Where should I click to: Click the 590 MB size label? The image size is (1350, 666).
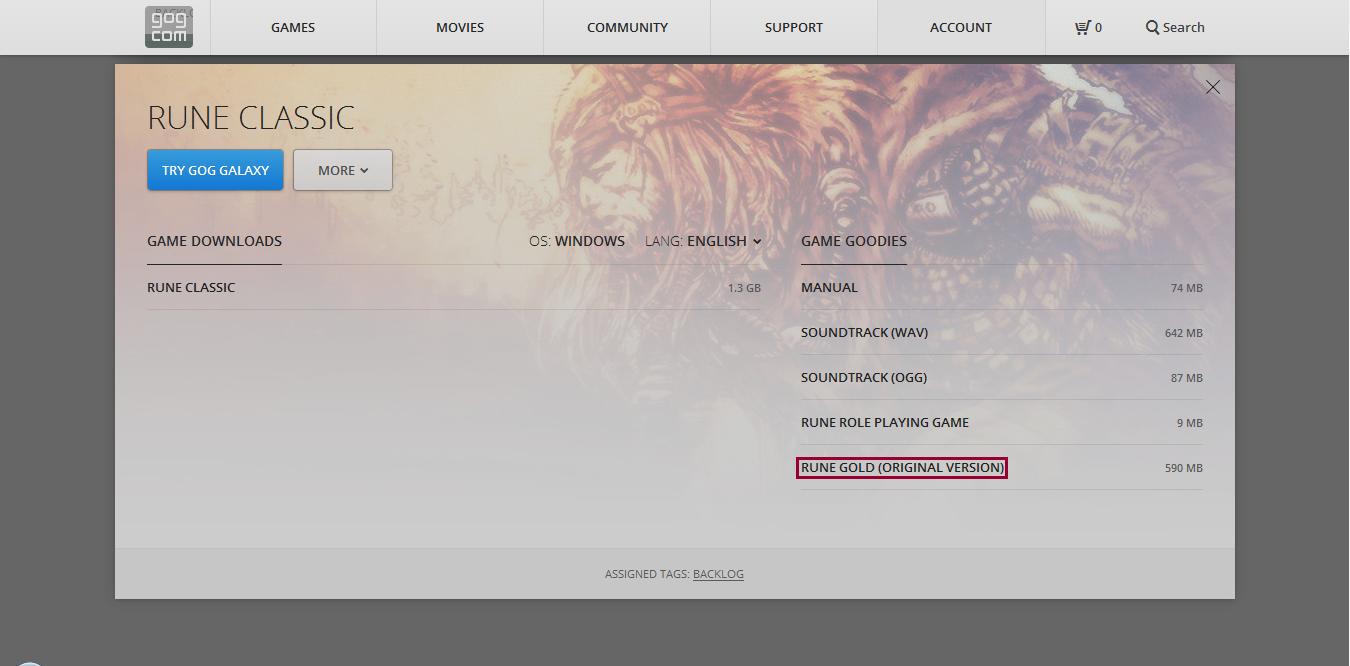[1184, 468]
